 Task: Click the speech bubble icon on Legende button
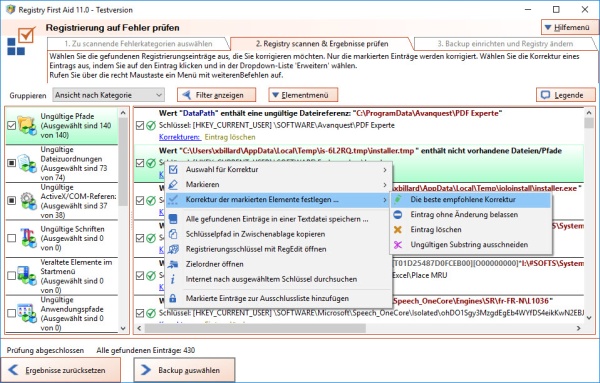[545, 95]
